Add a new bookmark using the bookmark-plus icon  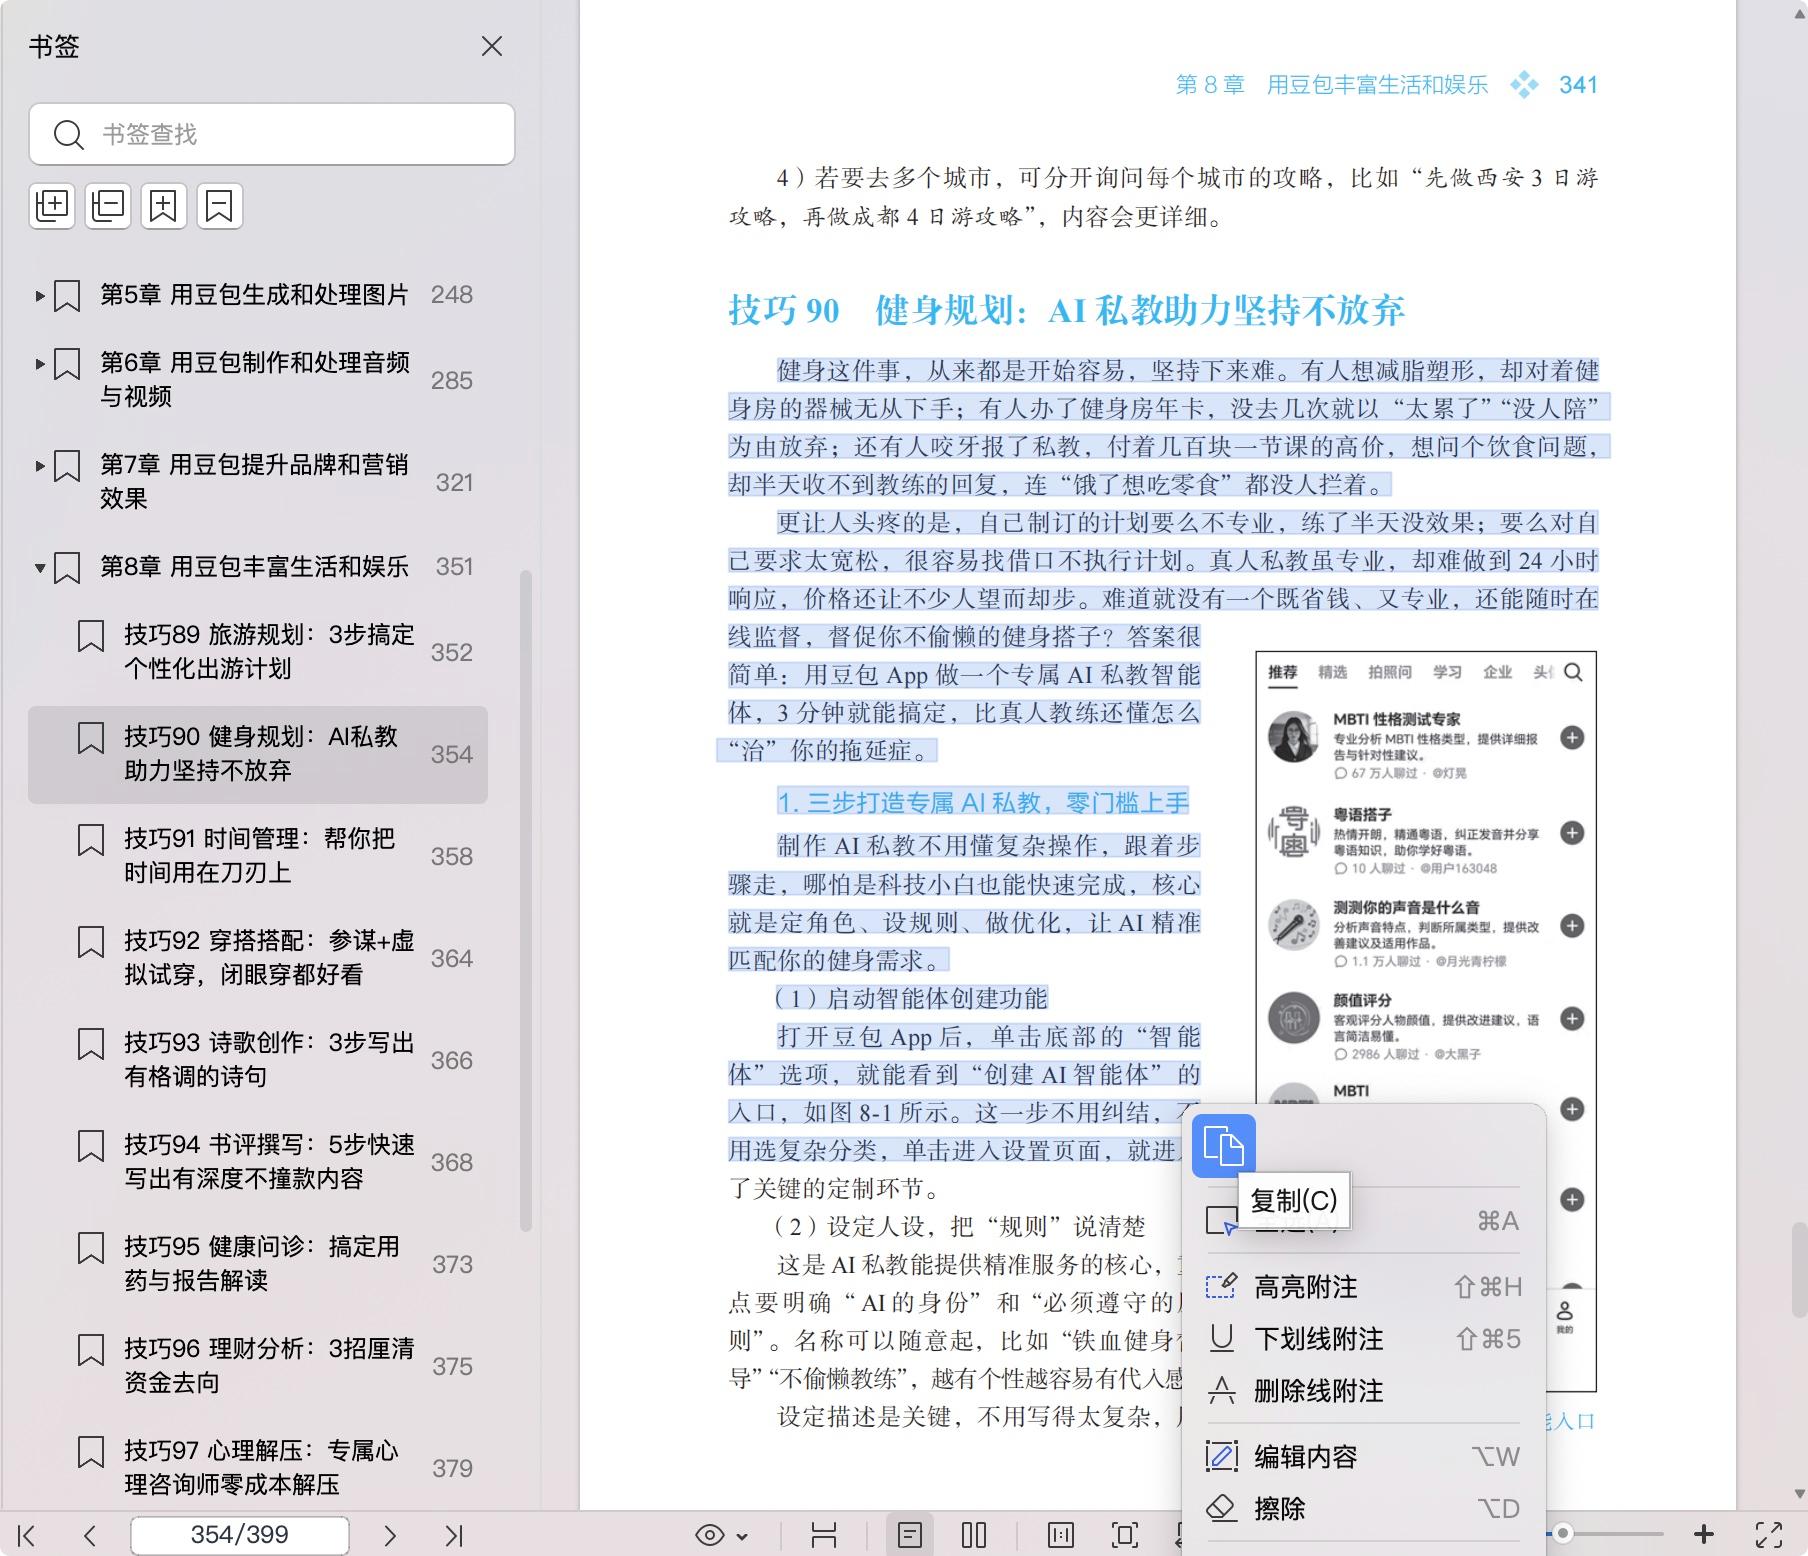pyautogui.click(x=163, y=206)
